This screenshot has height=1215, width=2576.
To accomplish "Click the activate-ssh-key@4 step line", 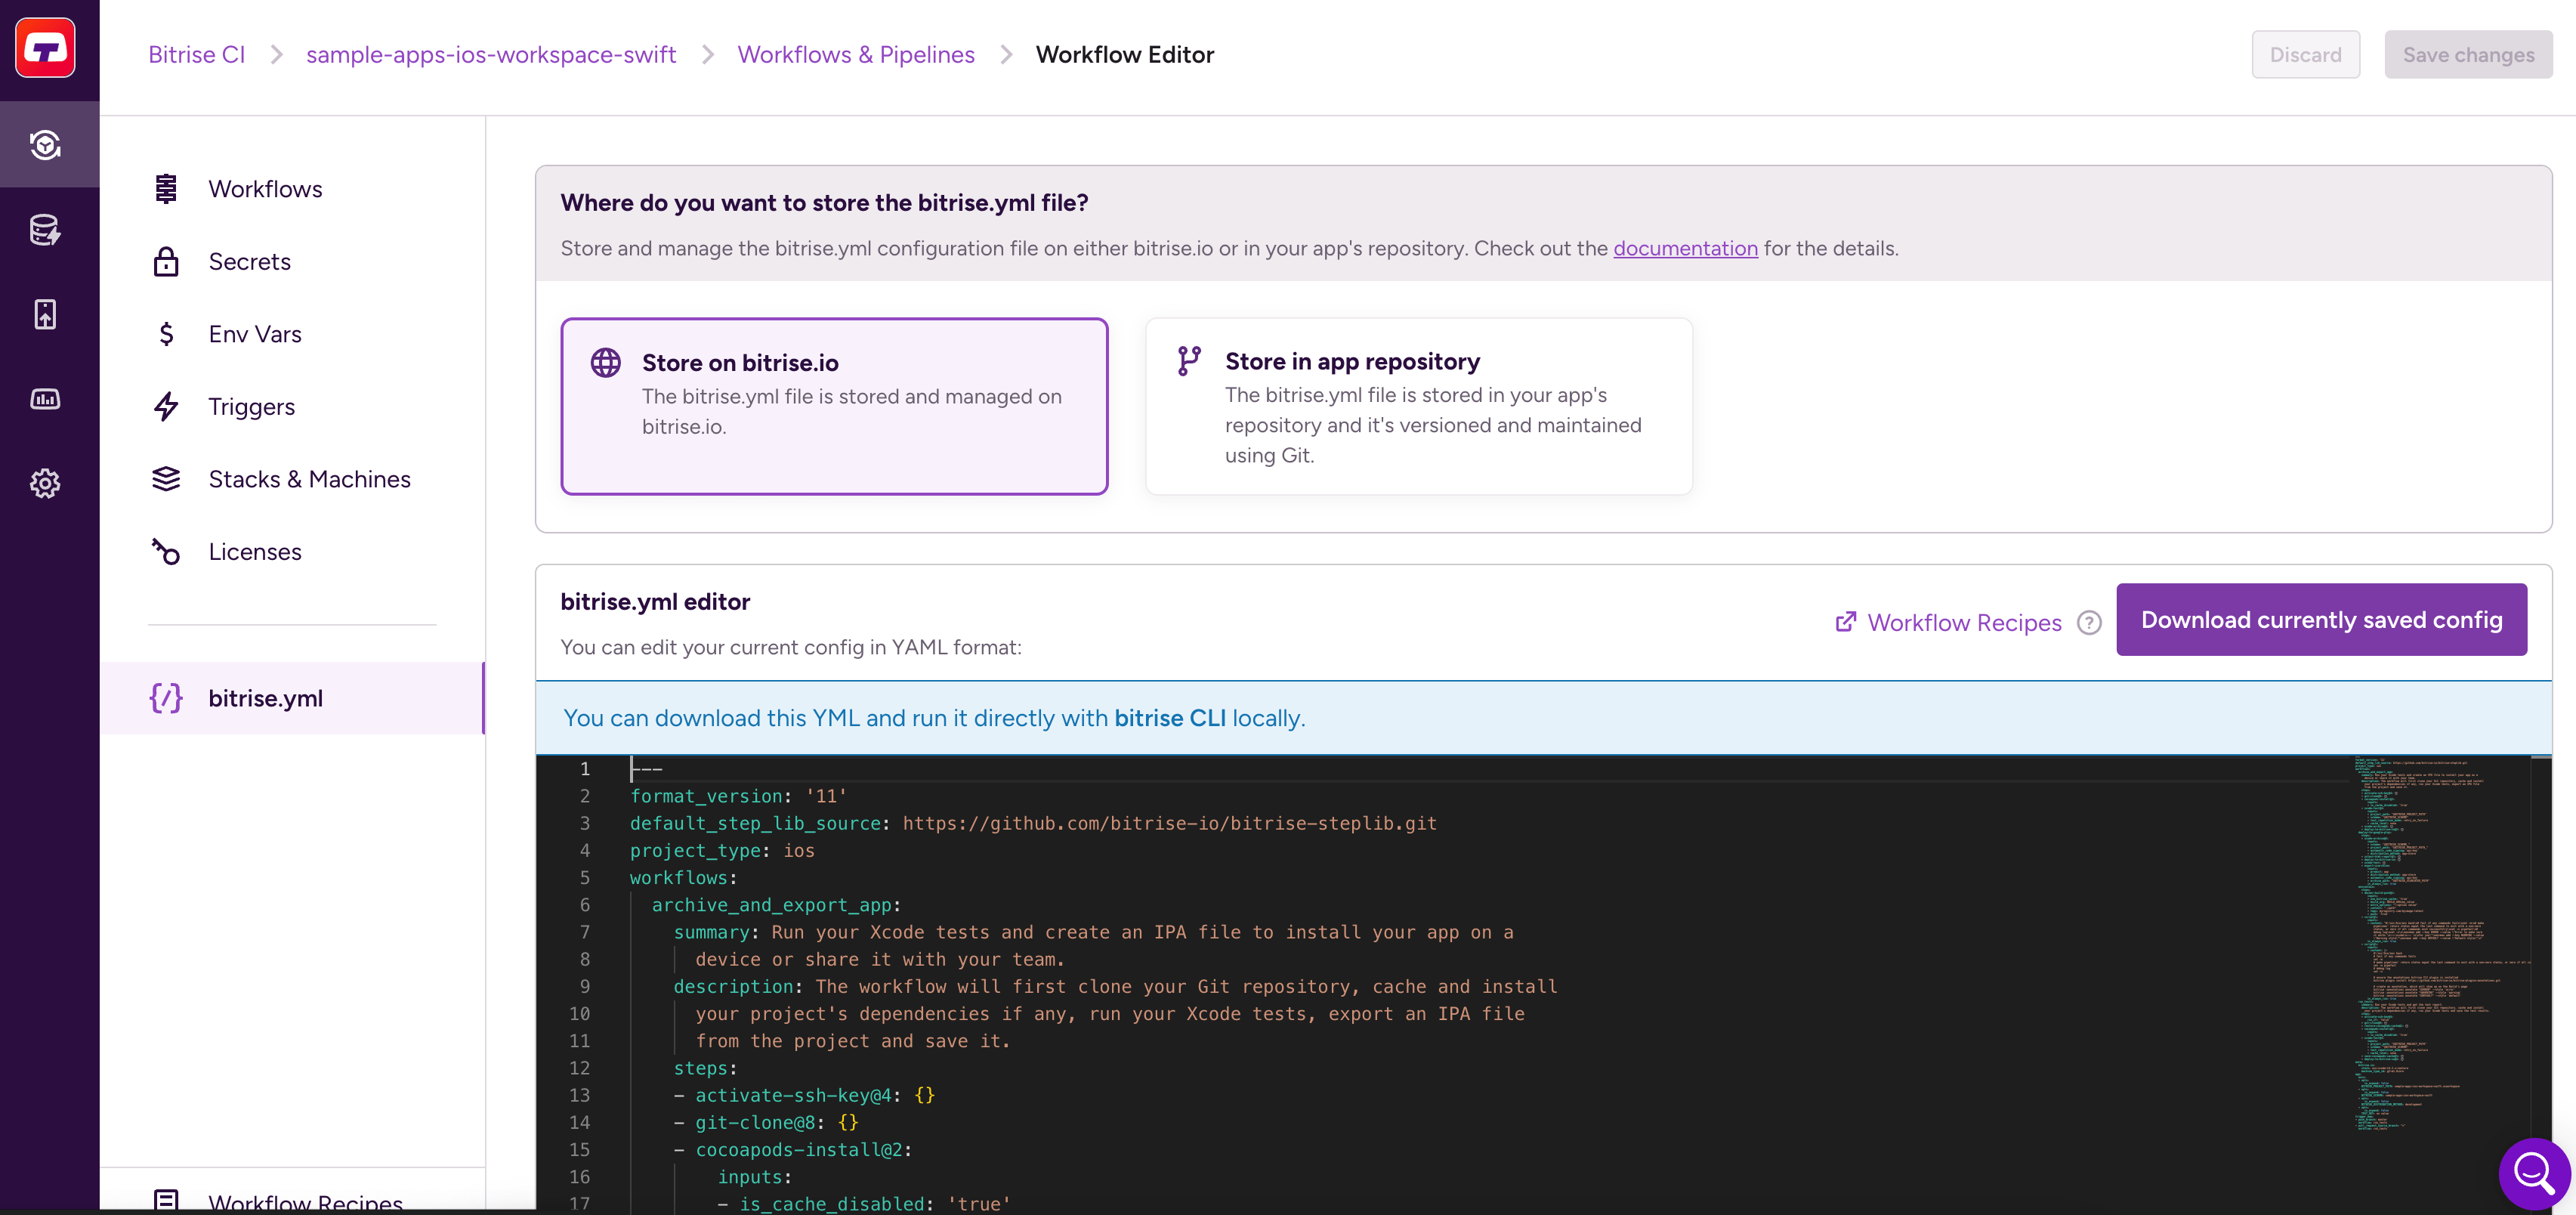I will click(x=804, y=1095).
